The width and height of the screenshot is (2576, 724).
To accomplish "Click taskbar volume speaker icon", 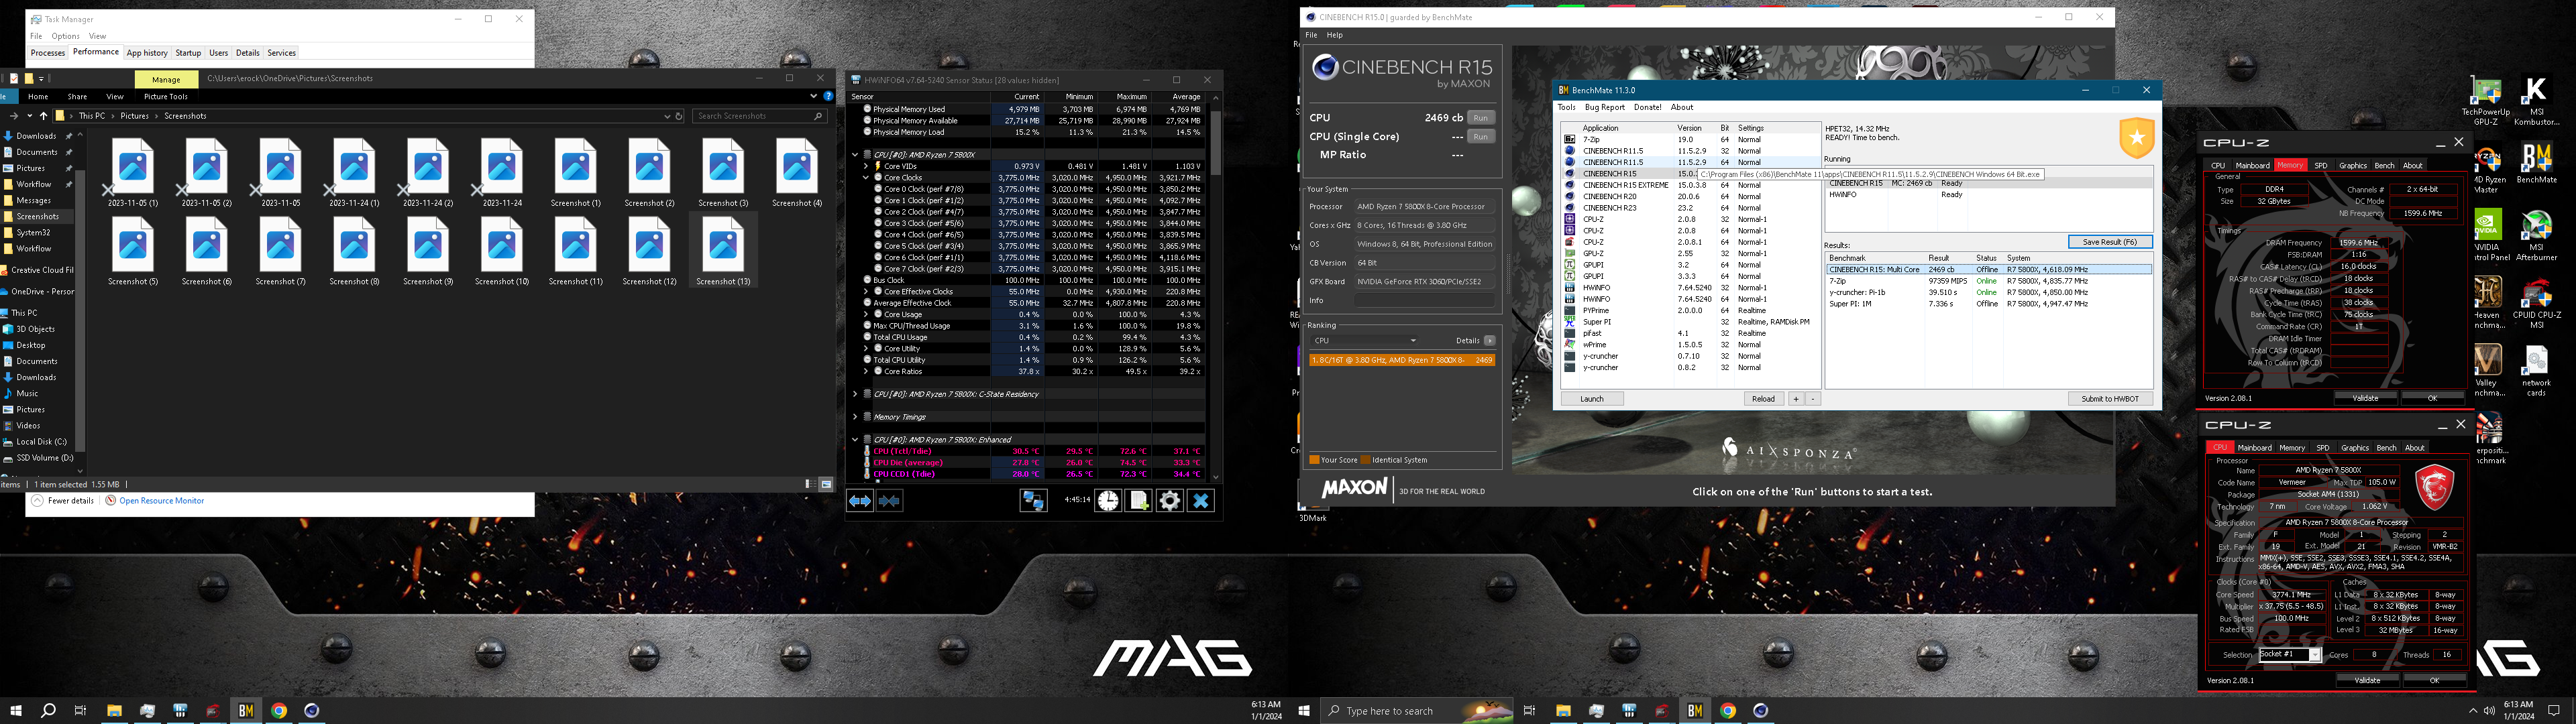I will pyautogui.click(x=2488, y=710).
